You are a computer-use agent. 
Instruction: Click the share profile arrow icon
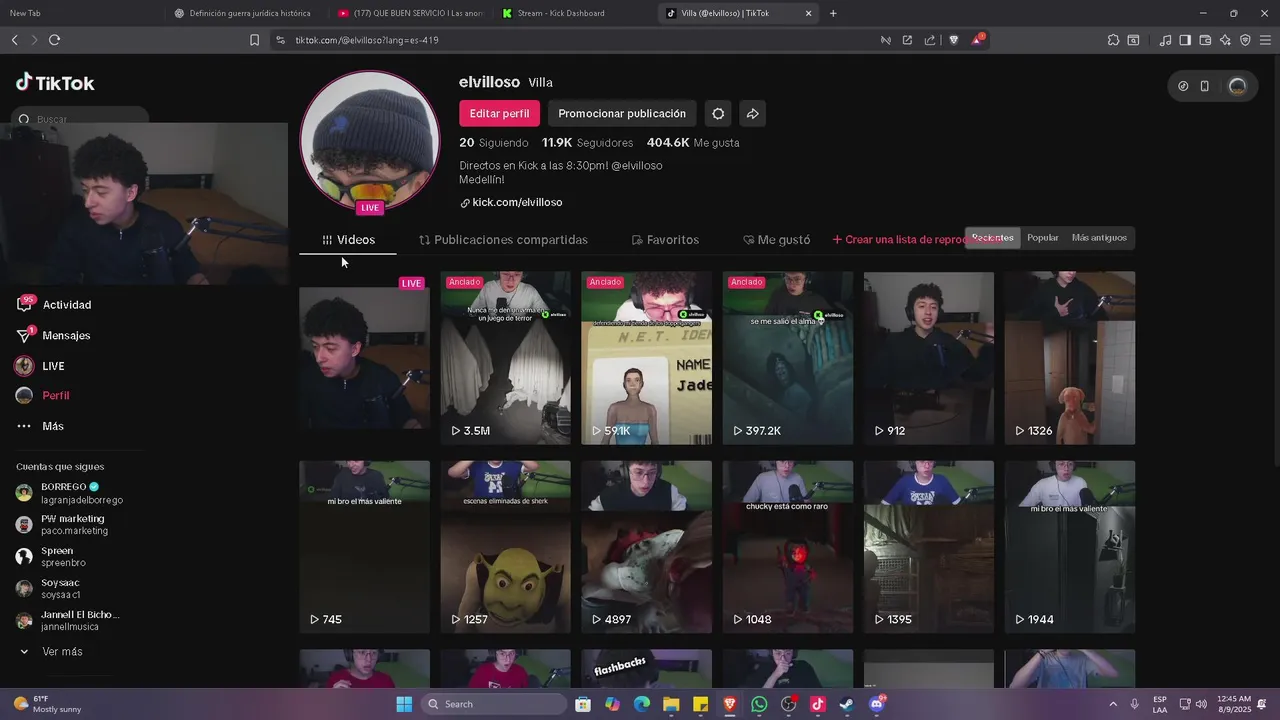pos(753,113)
